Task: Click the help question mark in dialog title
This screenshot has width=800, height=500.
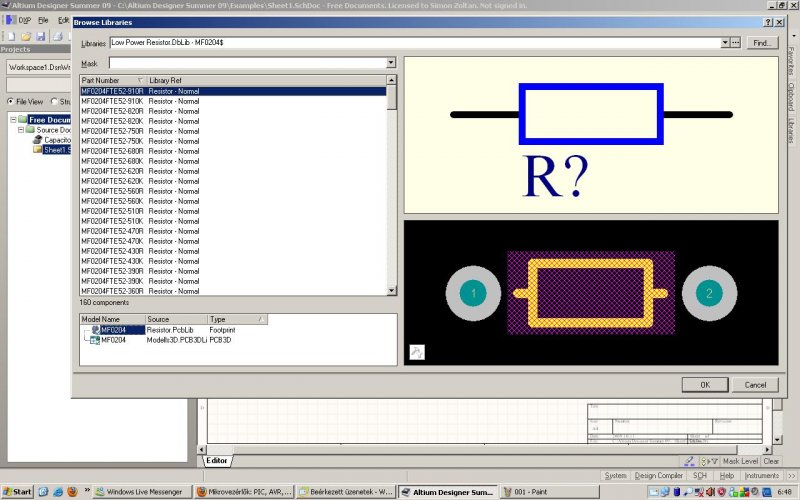Action: click(x=768, y=22)
